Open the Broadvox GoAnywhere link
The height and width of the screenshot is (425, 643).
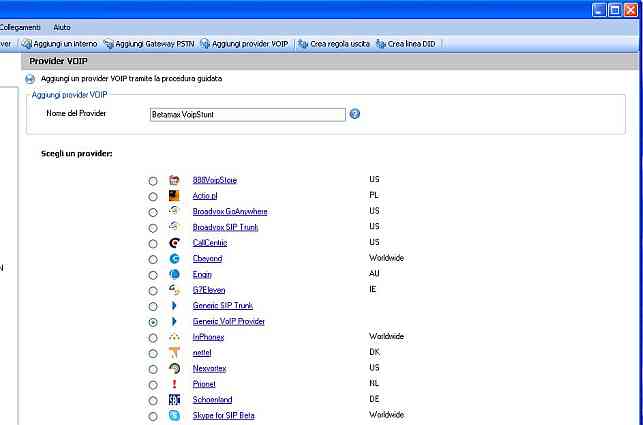coord(230,211)
